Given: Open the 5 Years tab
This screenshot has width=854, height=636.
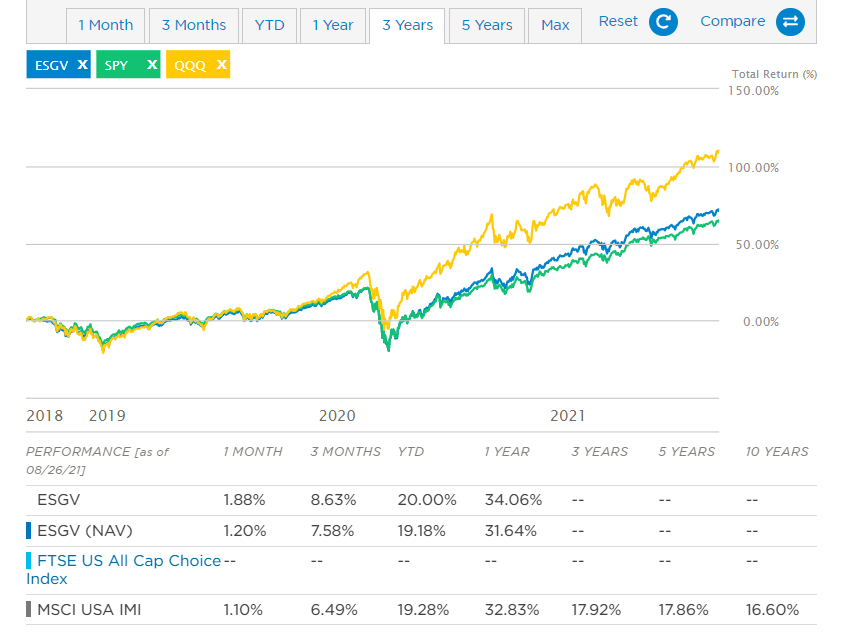Looking at the screenshot, I should pos(487,26).
